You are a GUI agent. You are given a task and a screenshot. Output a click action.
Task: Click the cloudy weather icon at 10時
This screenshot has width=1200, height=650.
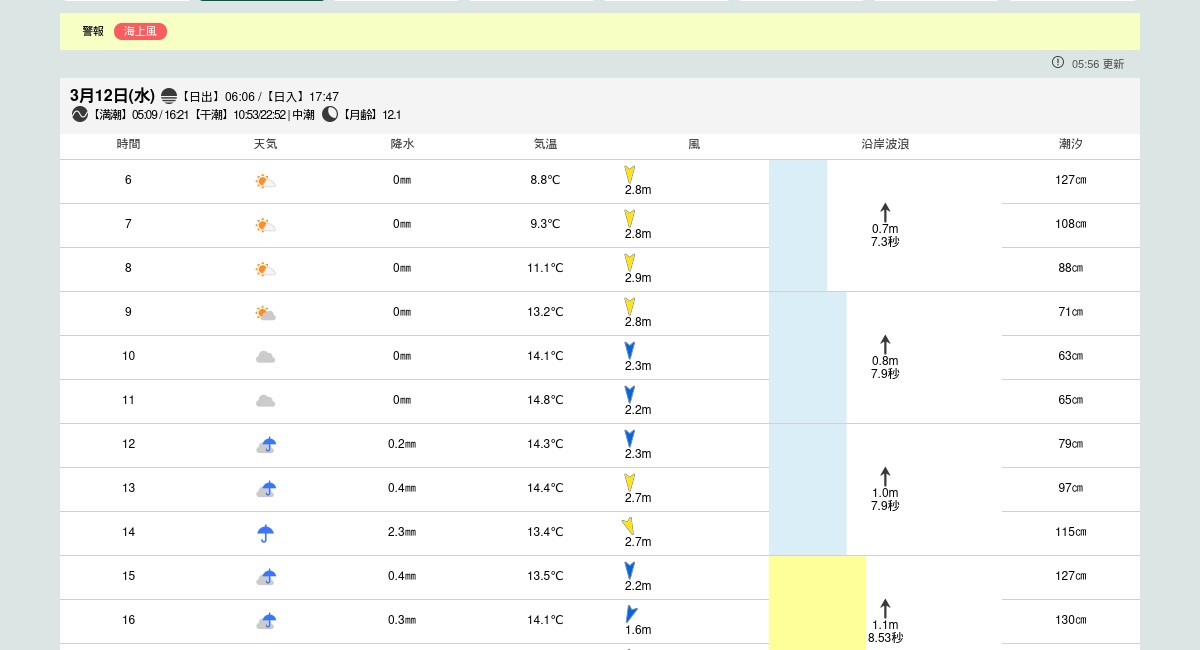pos(265,357)
